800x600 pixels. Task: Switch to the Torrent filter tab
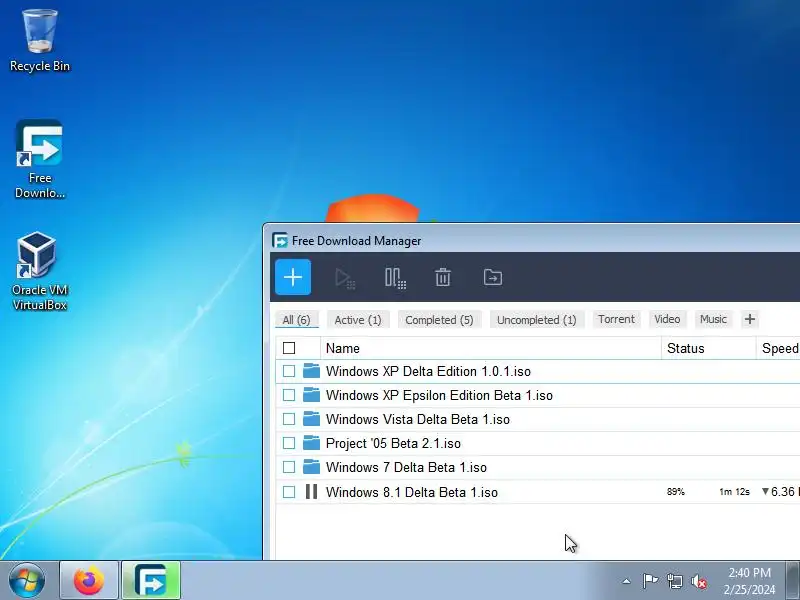tap(616, 319)
